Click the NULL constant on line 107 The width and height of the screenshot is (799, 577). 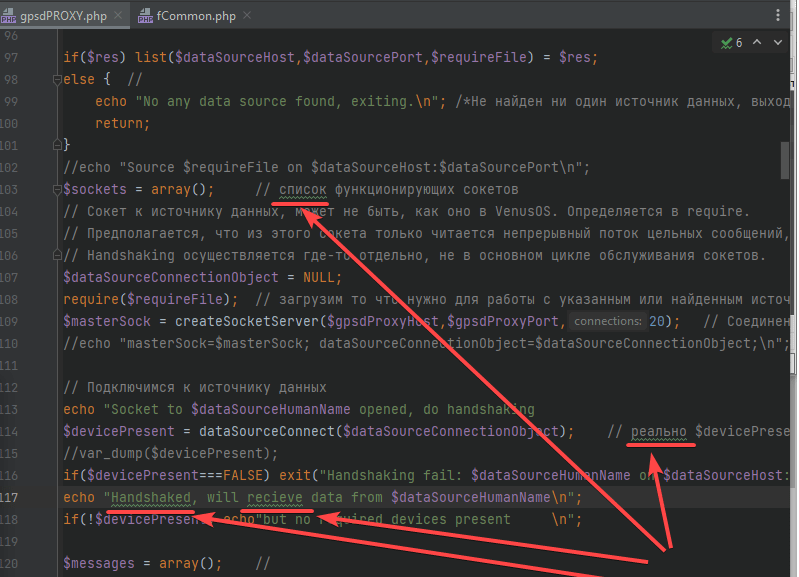point(318,277)
